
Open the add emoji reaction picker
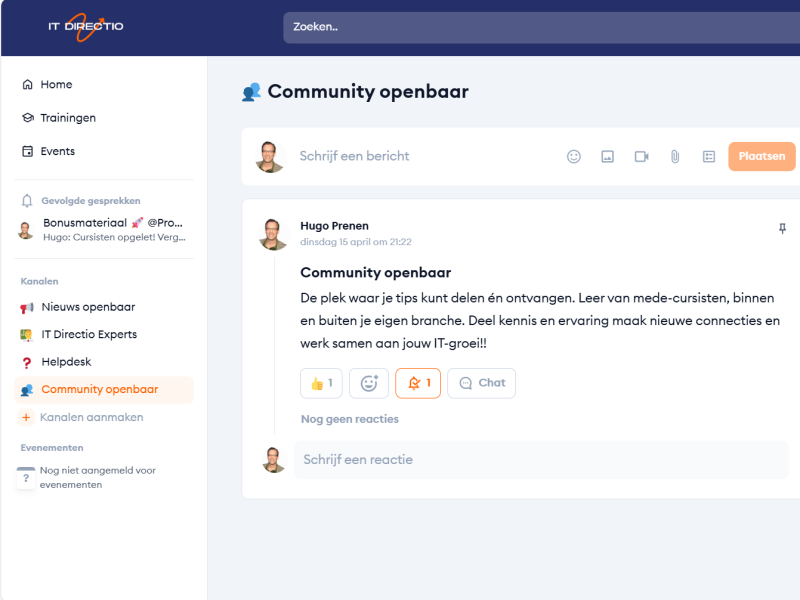369,383
